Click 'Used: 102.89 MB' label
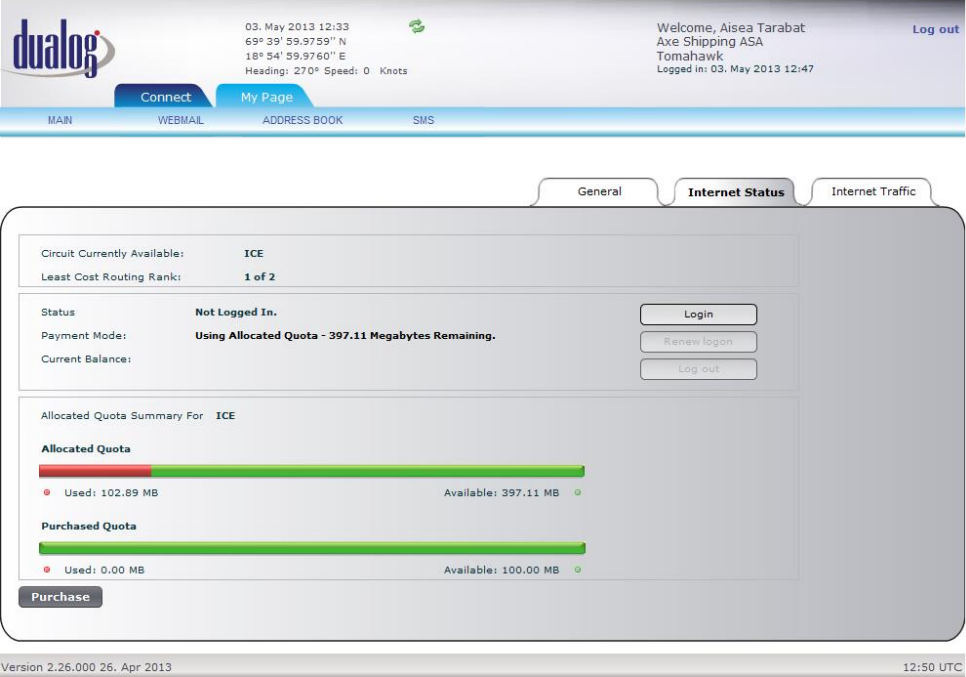The image size is (966, 677). tap(111, 493)
